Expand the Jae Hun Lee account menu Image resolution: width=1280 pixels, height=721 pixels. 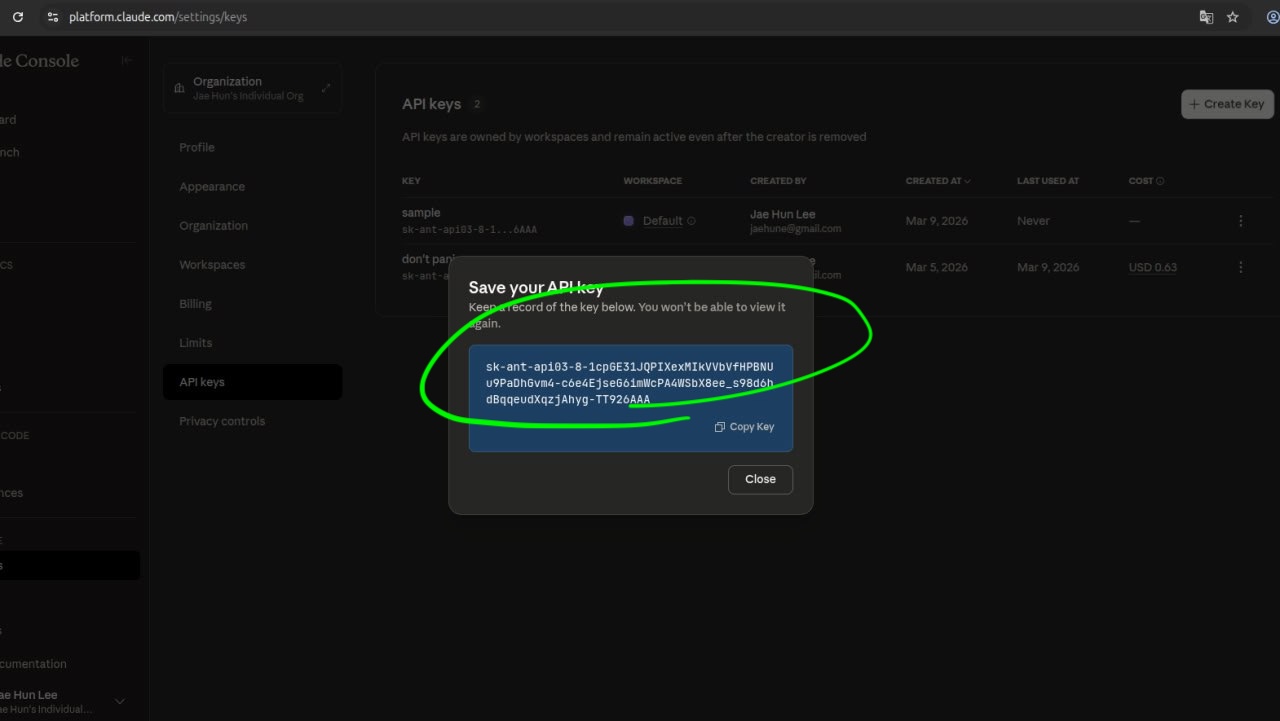120,701
